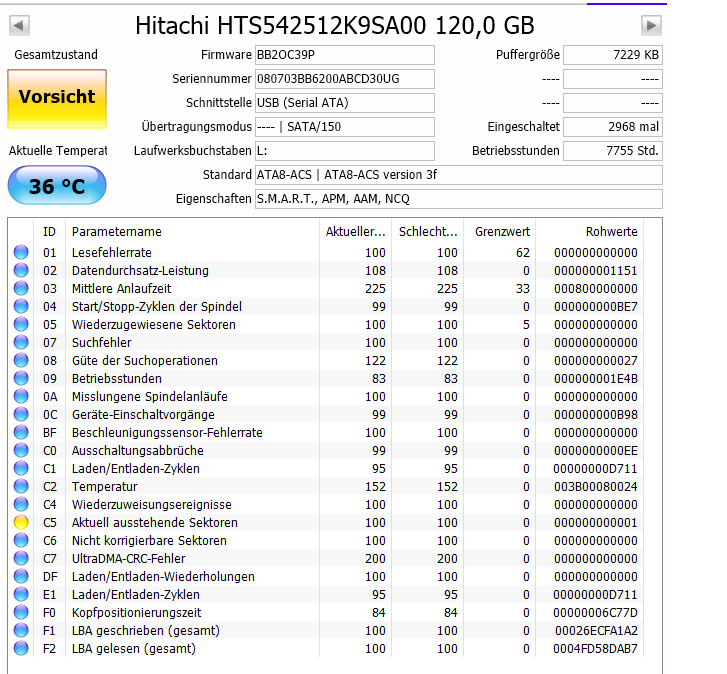Select the Firmware field BB2OC39P
Viewport: 727px width, 674px height.
(345, 55)
